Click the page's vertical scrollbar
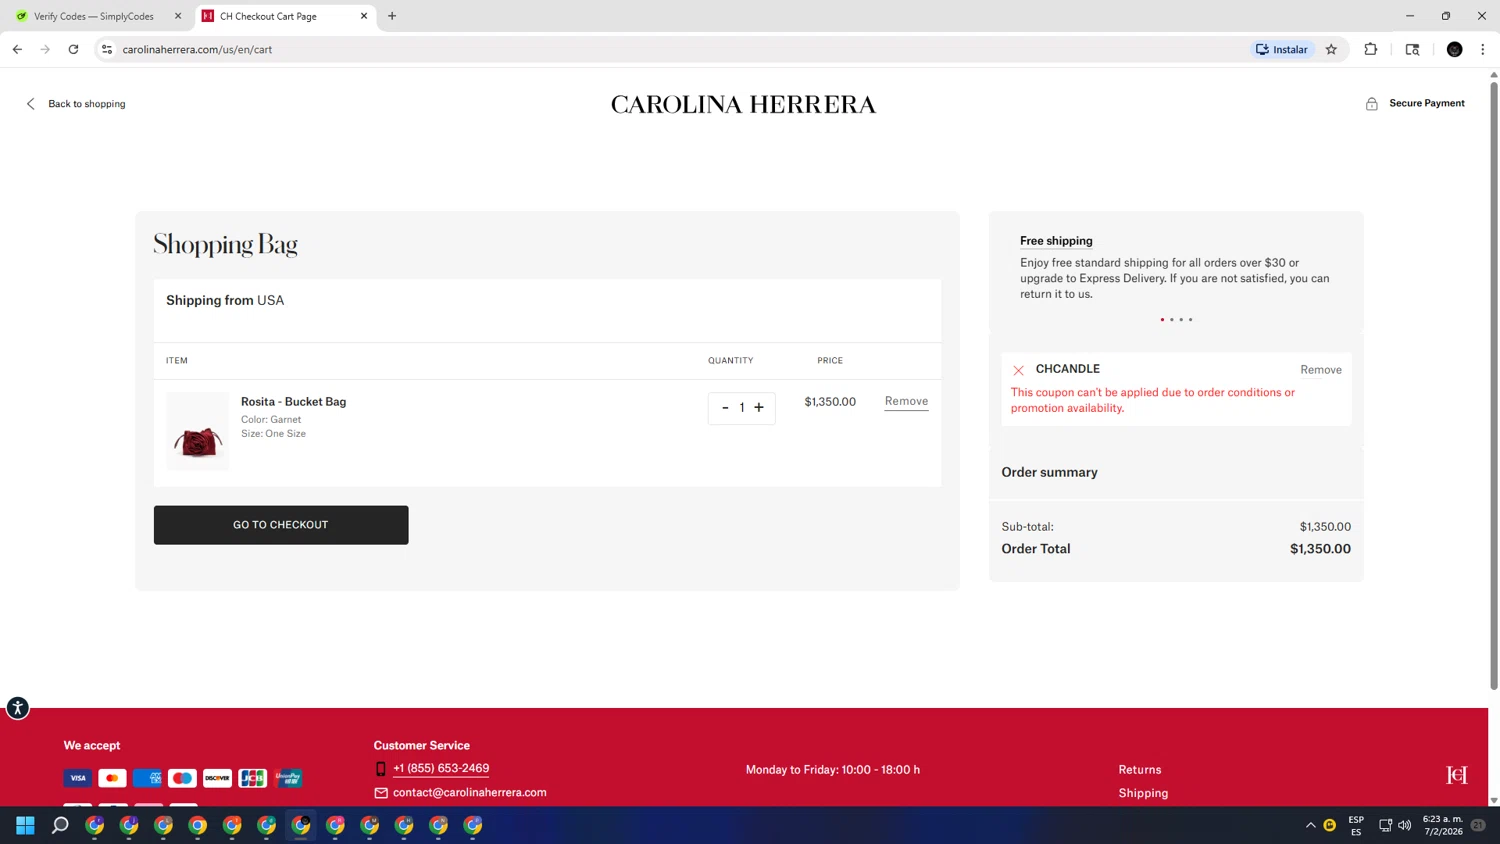The width and height of the screenshot is (1500, 844). pyautogui.click(x=1494, y=385)
